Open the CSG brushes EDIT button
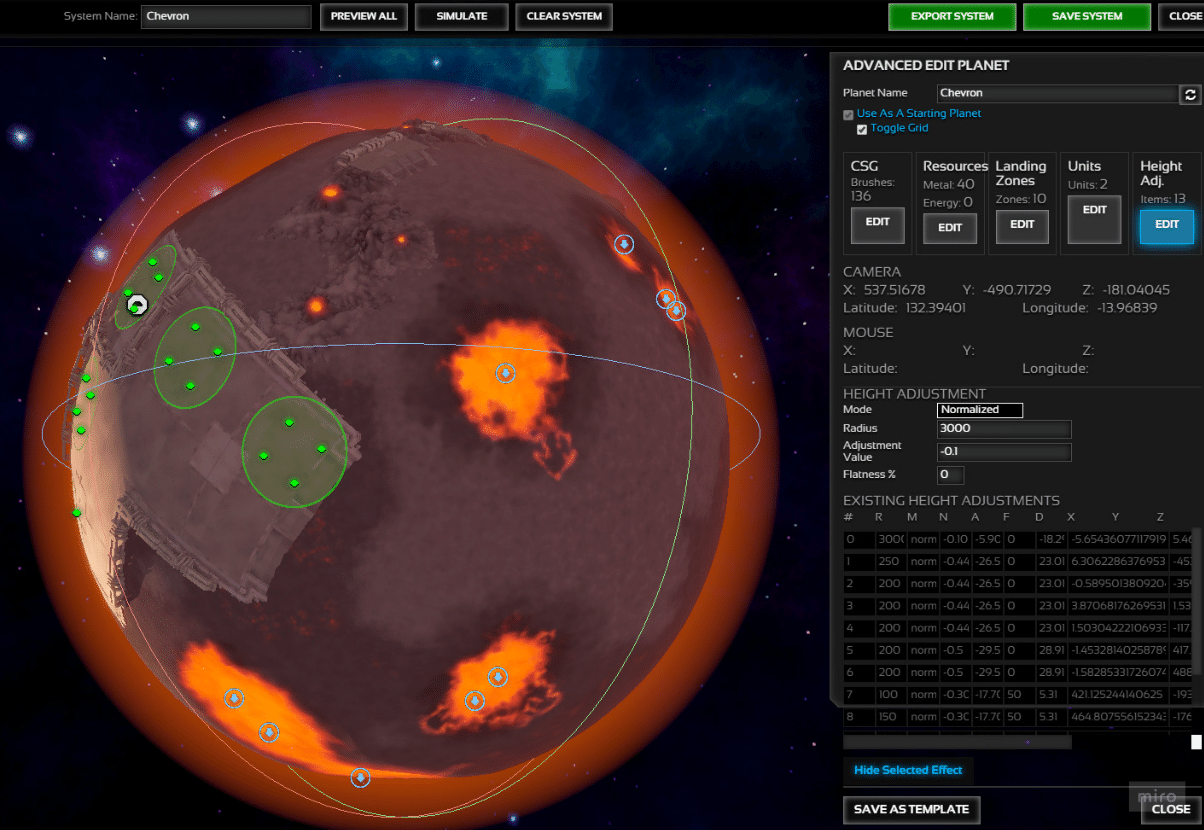The width and height of the screenshot is (1204, 830). [x=877, y=225]
